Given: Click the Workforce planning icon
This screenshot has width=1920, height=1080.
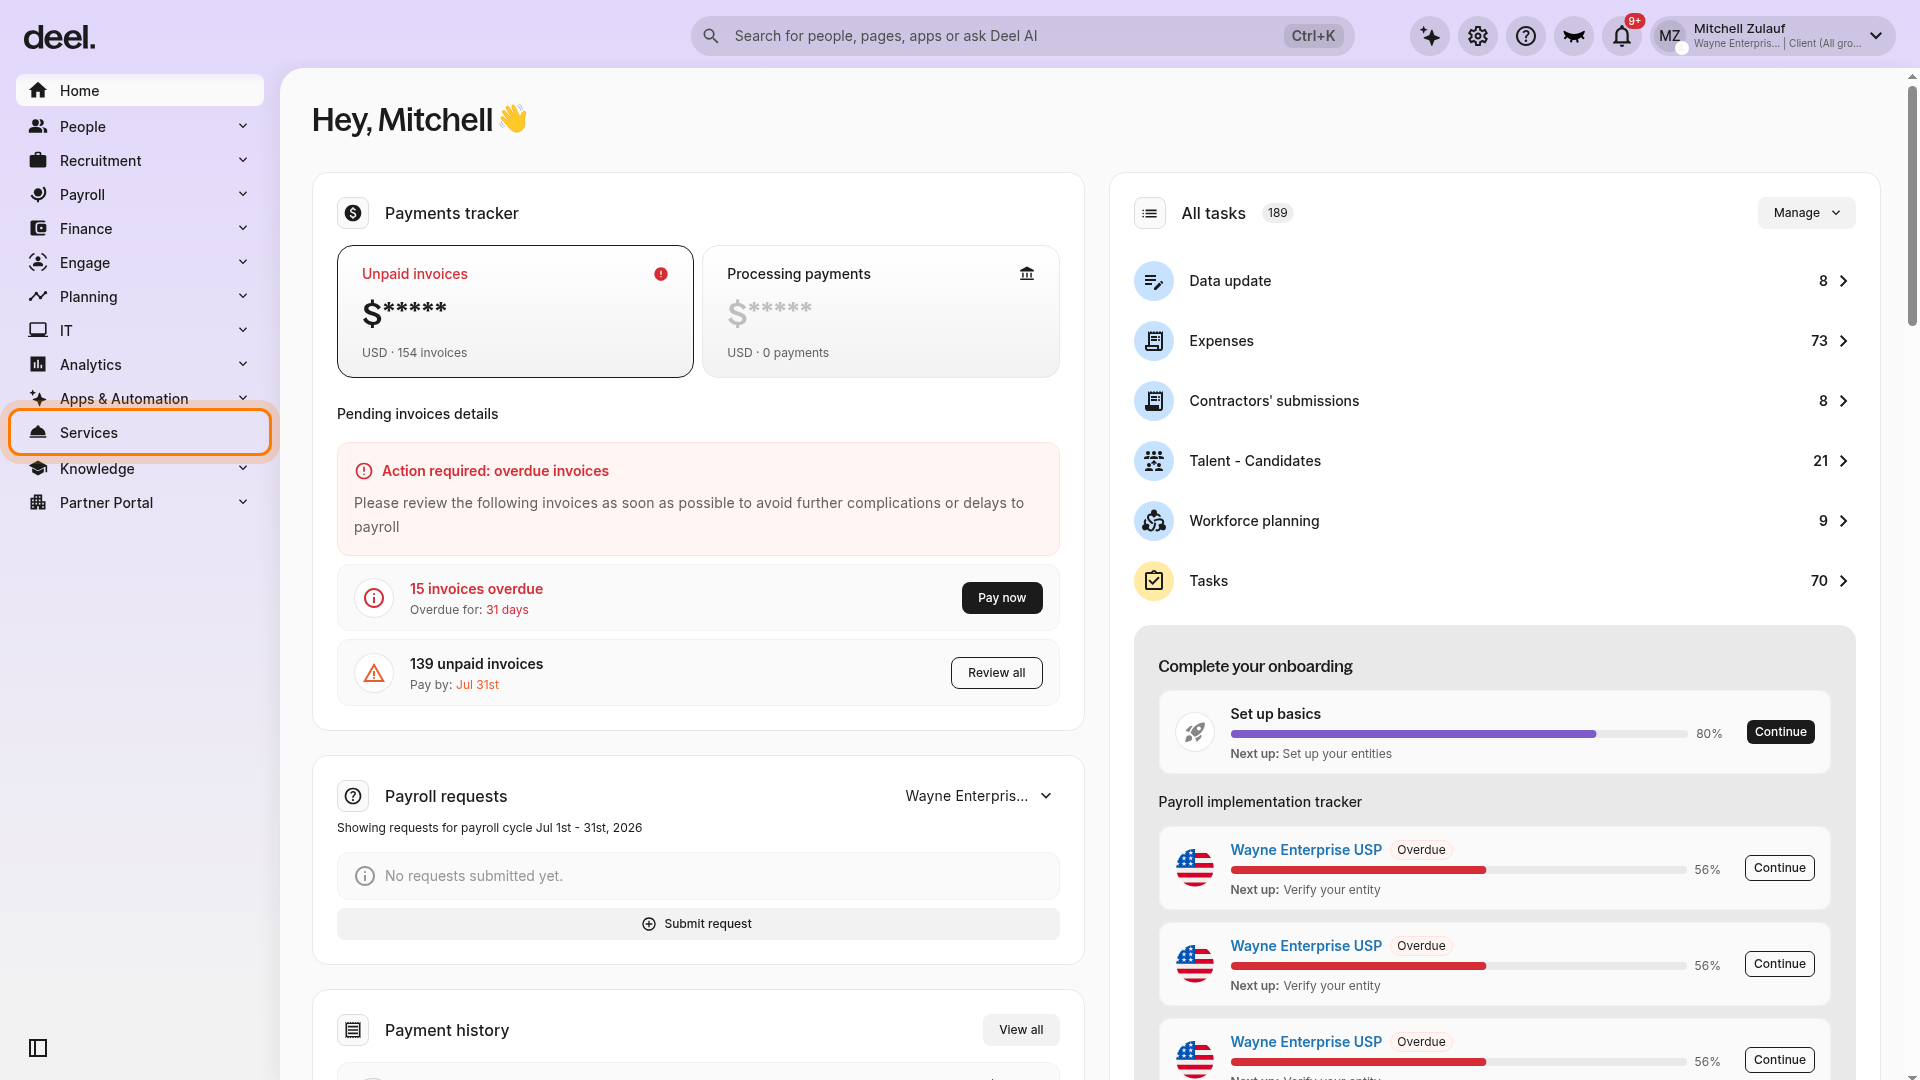Looking at the screenshot, I should click(1154, 521).
